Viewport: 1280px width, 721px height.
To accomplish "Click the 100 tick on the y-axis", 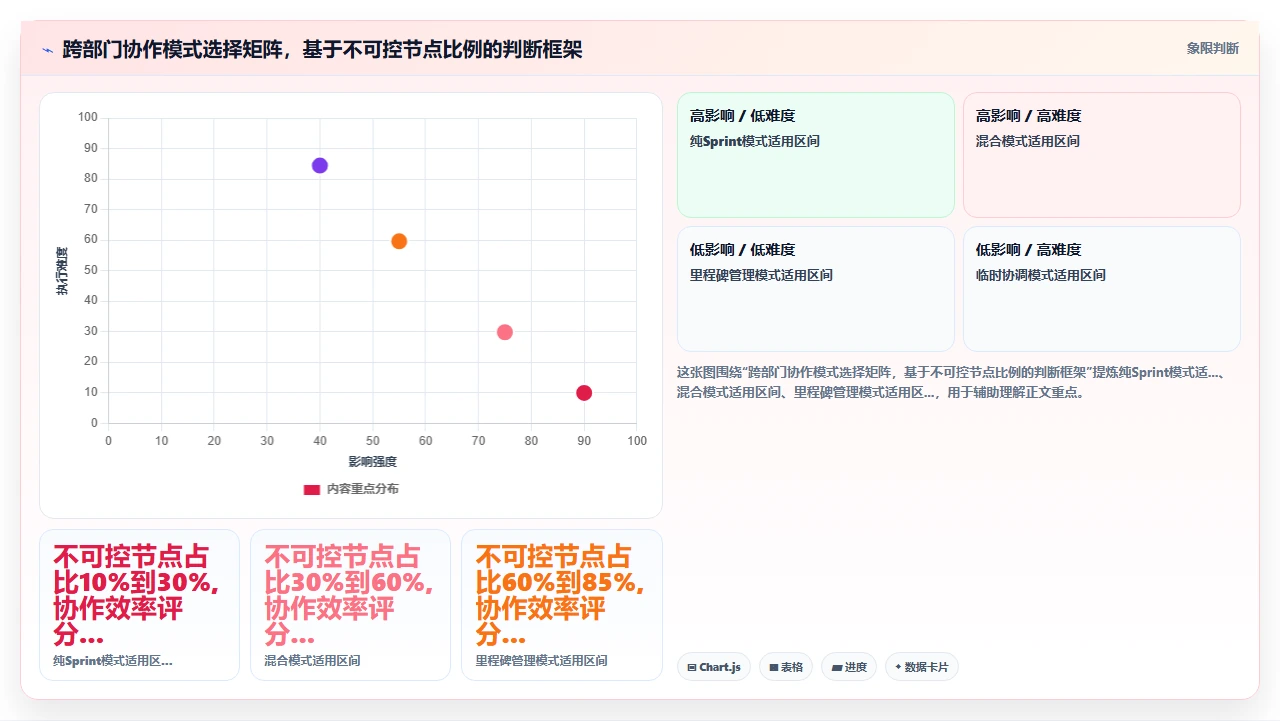I will click(88, 118).
